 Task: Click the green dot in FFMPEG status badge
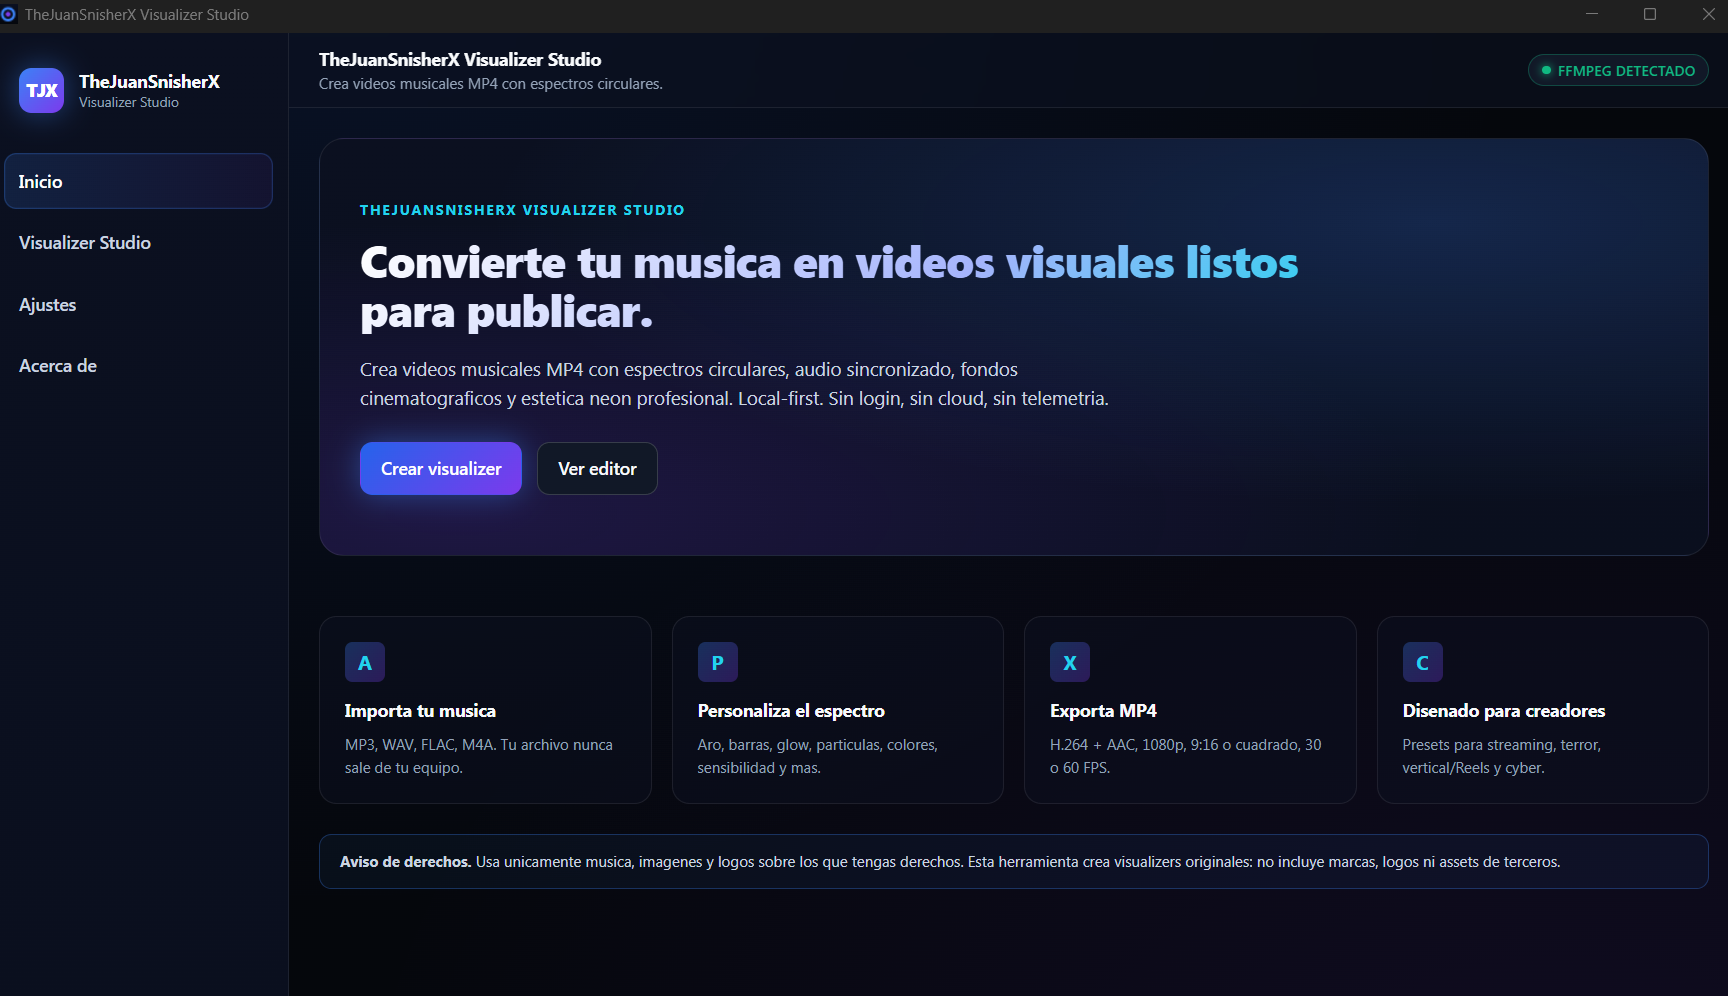click(x=1546, y=71)
